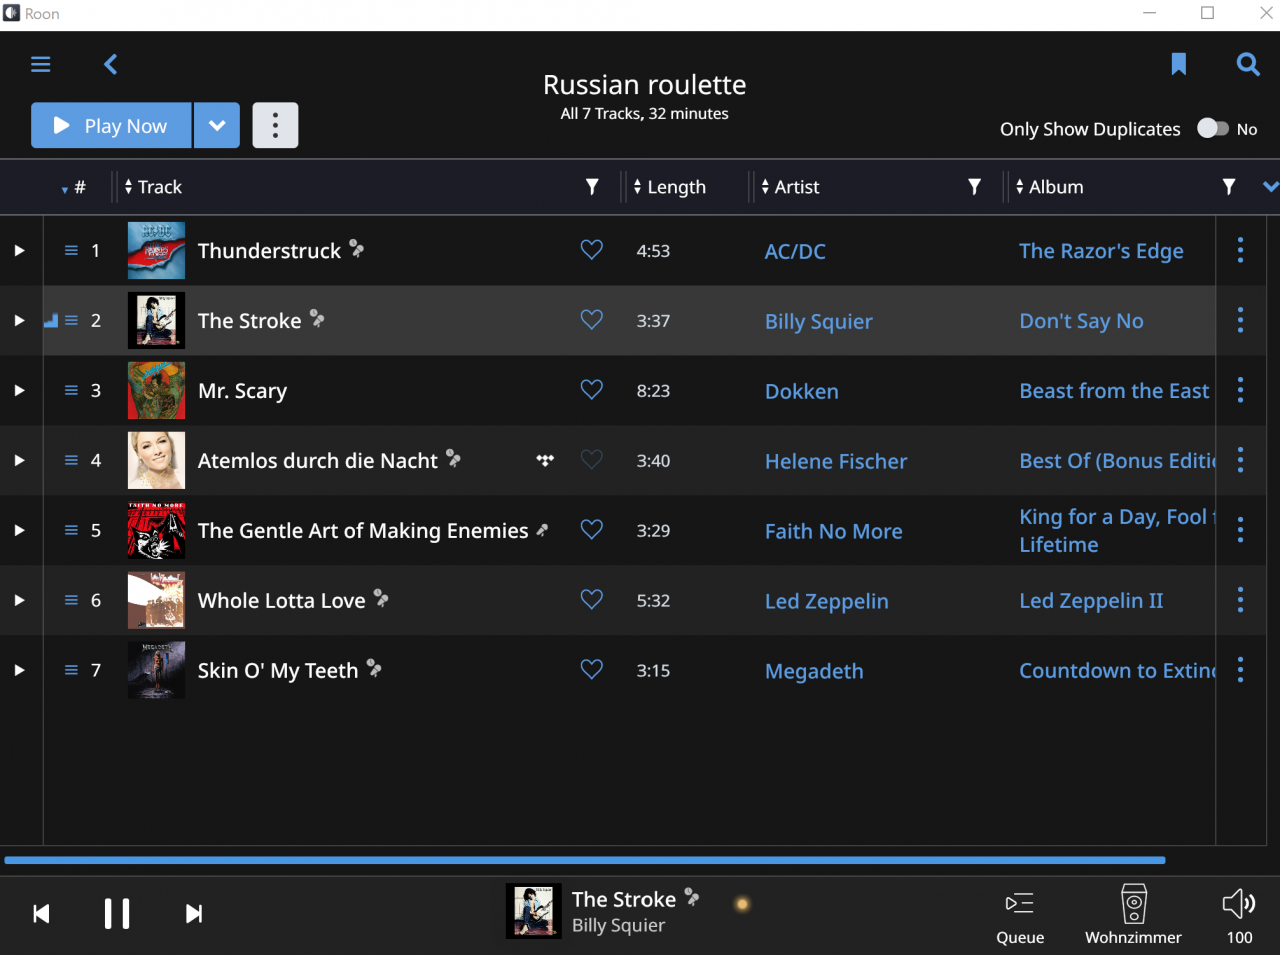Image resolution: width=1280 pixels, height=955 pixels.
Task: Open the hamburger navigation menu
Action: click(41, 64)
